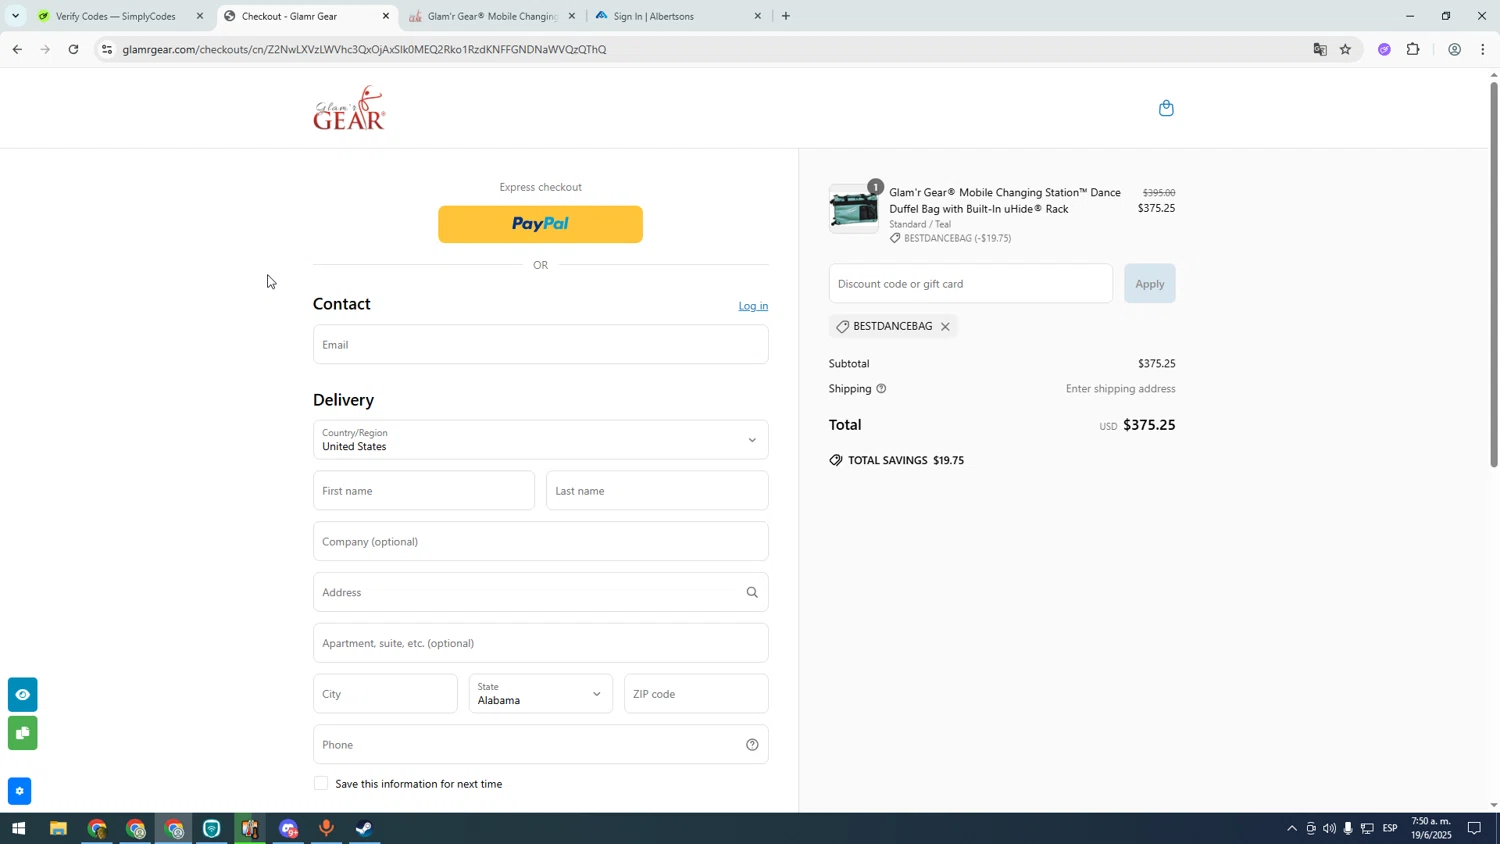Show hidden system tray icons

point(1291,829)
